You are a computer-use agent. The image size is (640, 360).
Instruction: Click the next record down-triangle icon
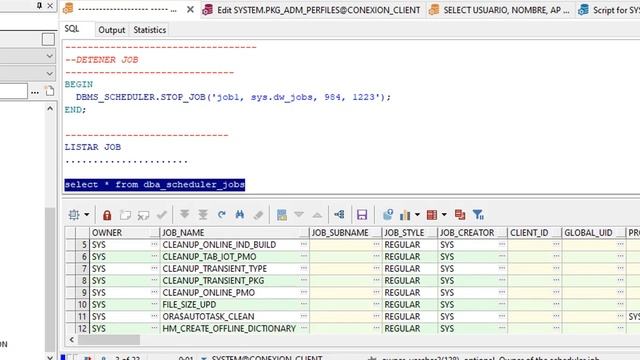coord(299,215)
